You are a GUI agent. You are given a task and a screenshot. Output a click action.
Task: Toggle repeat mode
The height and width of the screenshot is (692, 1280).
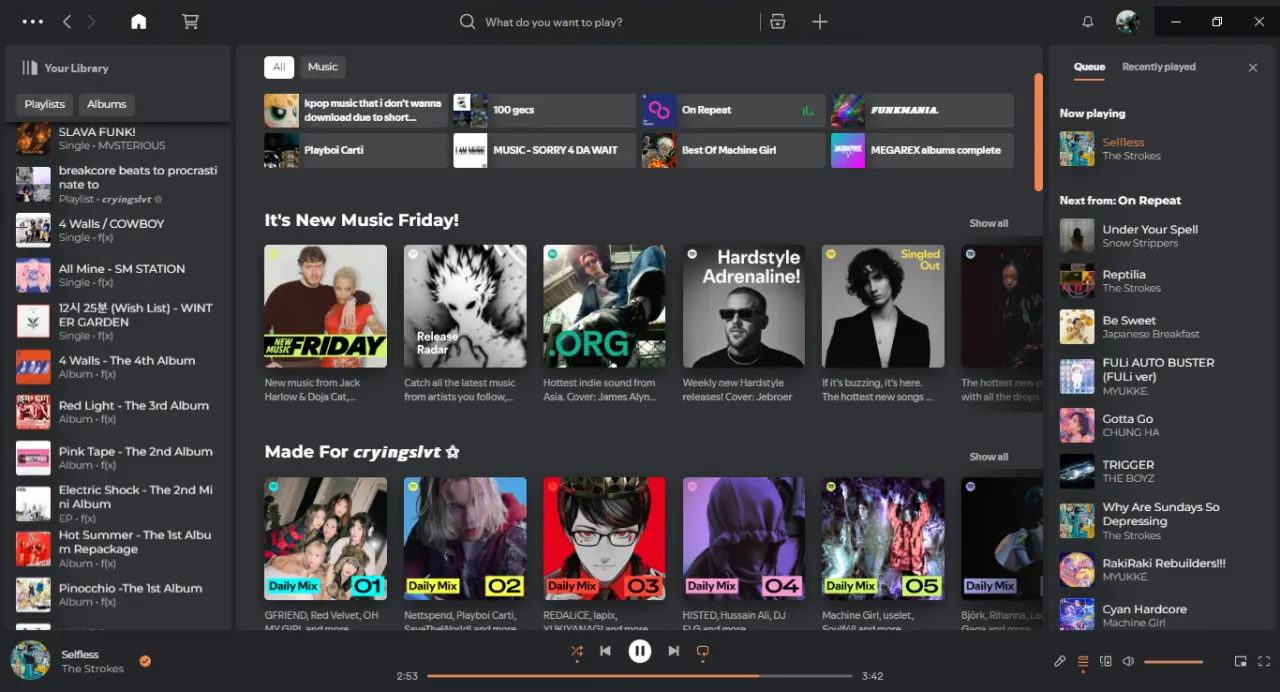click(702, 651)
